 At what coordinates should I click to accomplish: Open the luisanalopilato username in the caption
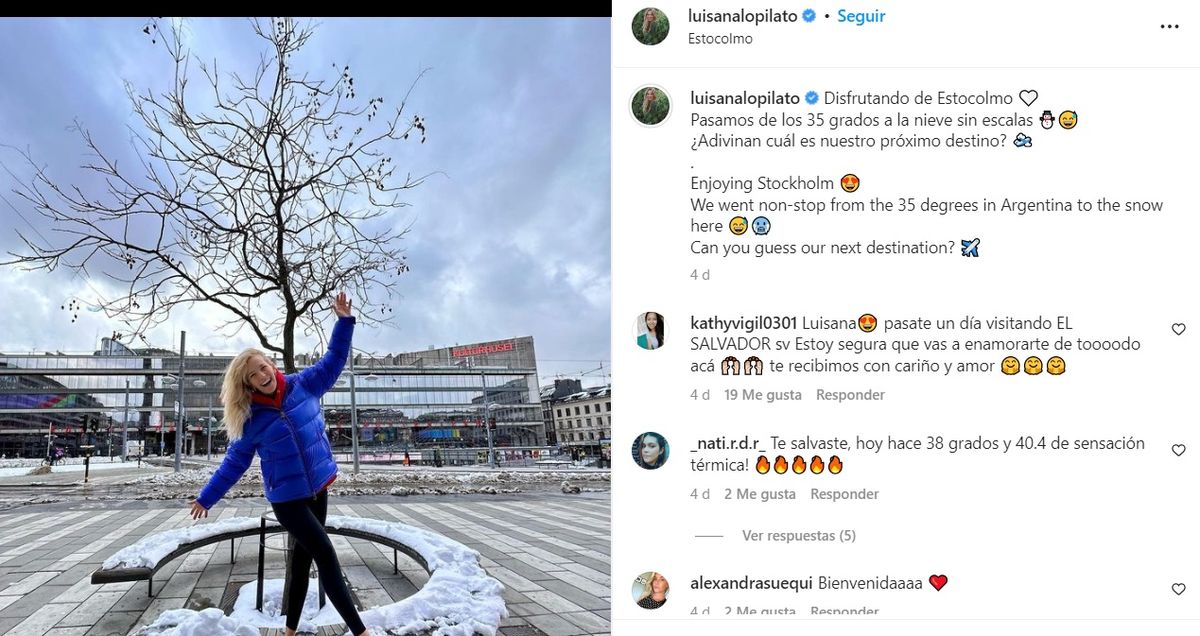[x=746, y=98]
